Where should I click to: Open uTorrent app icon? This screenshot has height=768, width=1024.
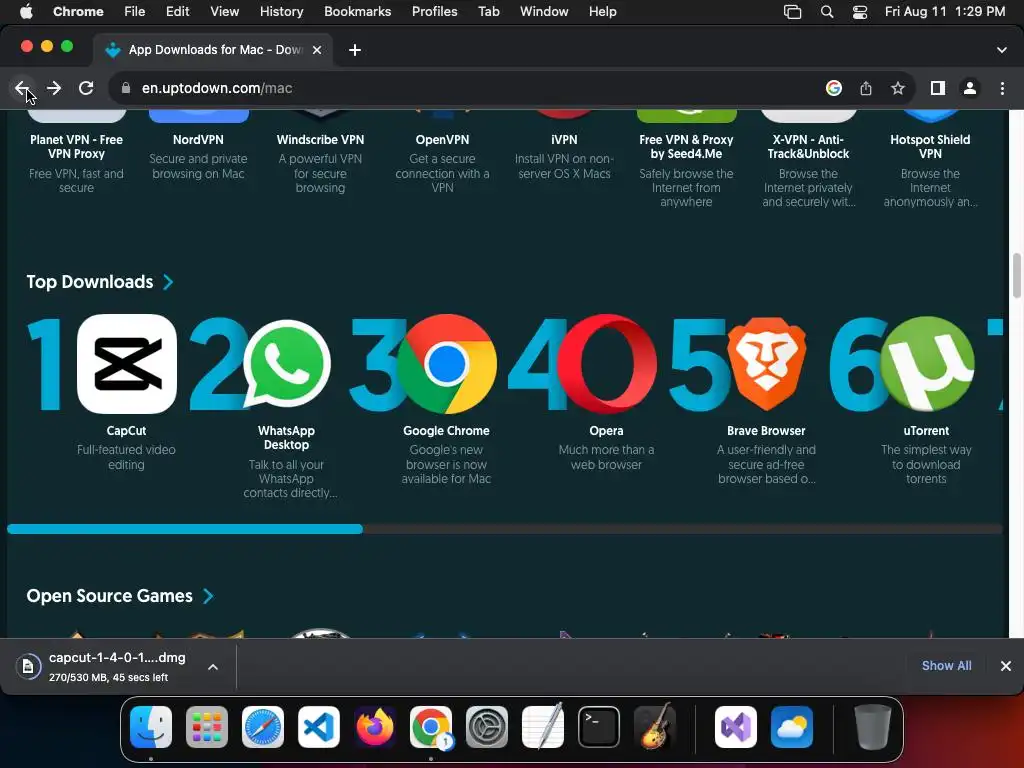click(x=927, y=364)
